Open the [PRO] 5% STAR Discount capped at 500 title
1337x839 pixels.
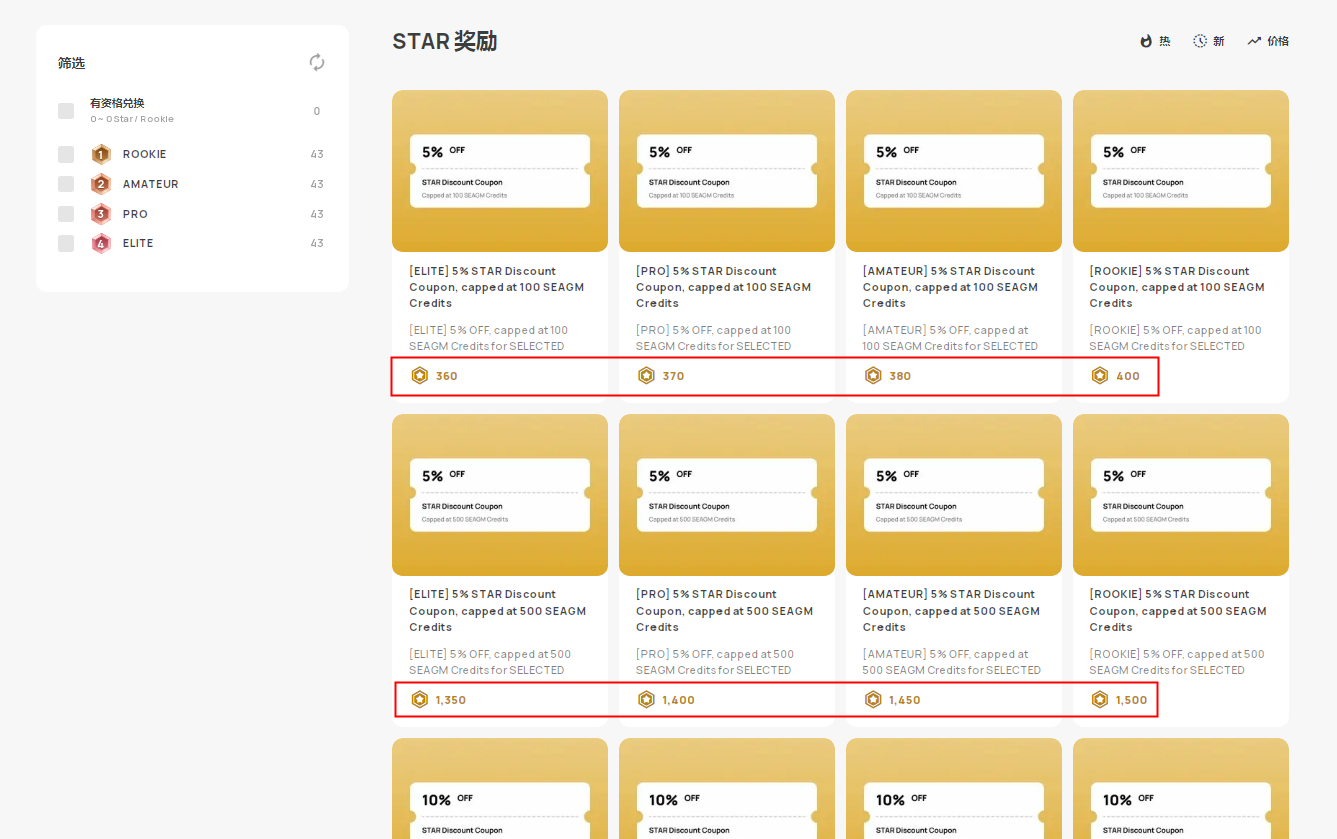click(724, 611)
